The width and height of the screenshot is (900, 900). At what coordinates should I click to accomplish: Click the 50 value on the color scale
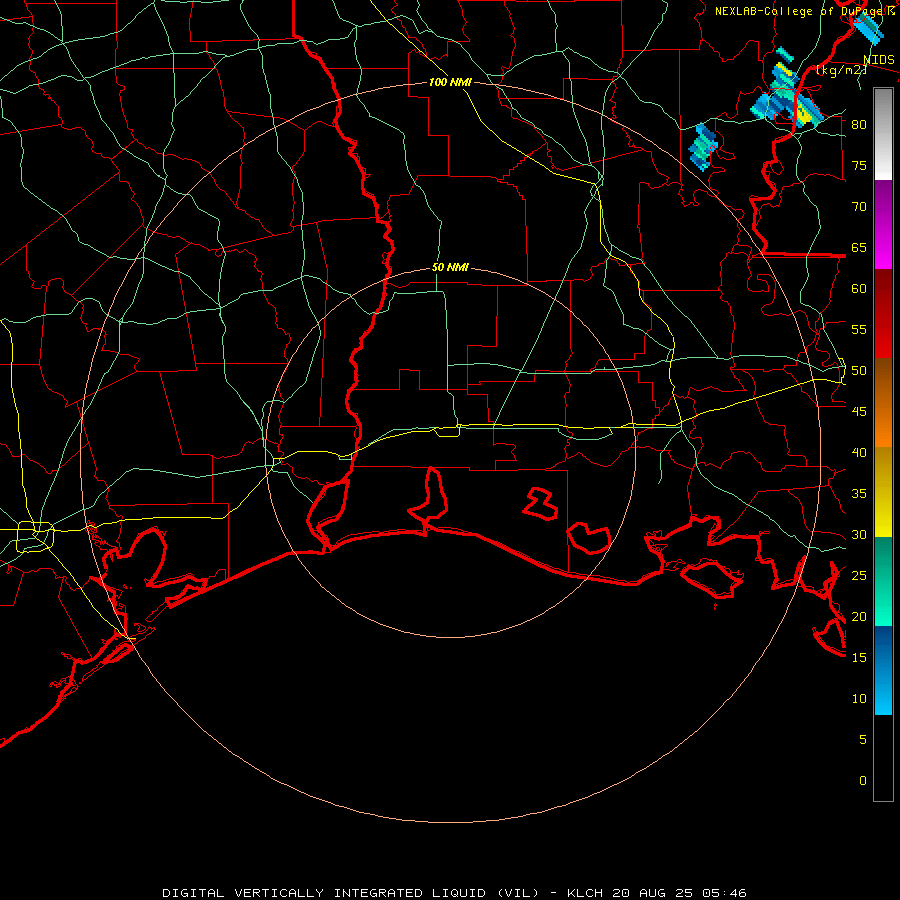click(x=859, y=370)
